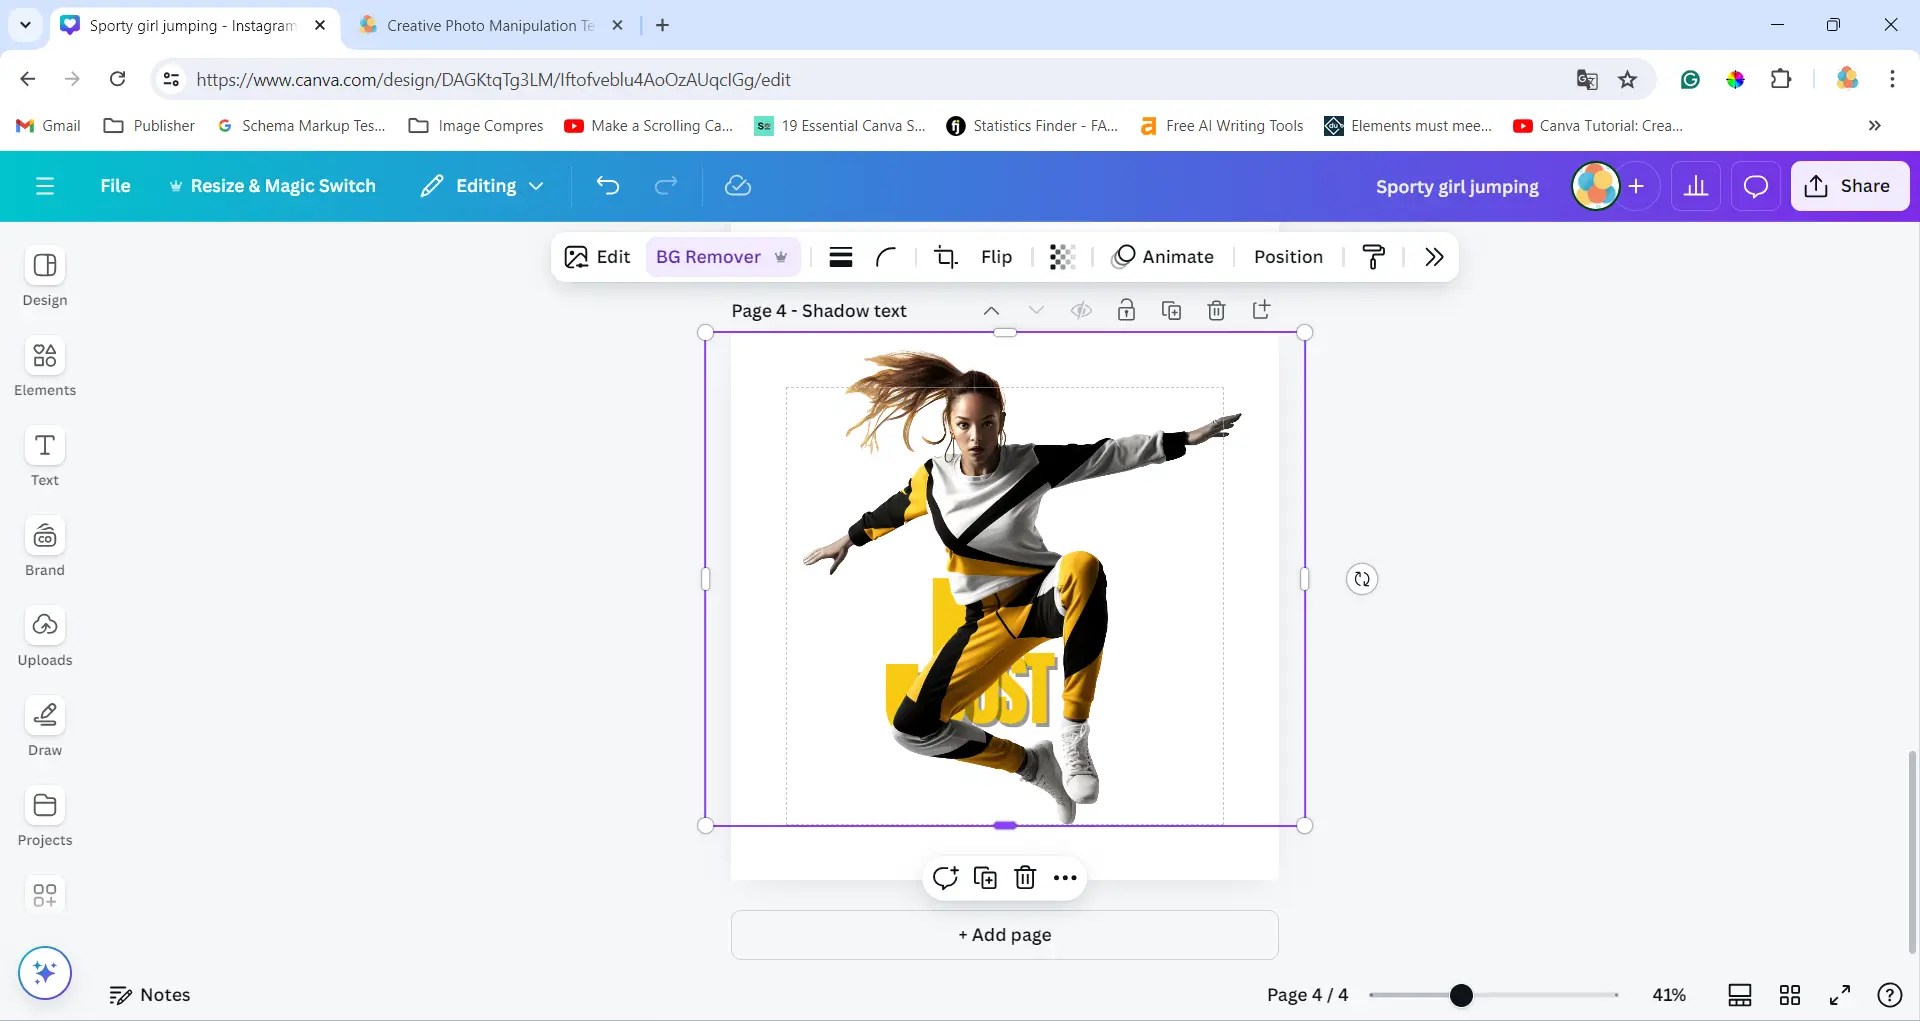Click the zoom slider handle
Viewport: 1920px width, 1021px height.
tap(1461, 995)
